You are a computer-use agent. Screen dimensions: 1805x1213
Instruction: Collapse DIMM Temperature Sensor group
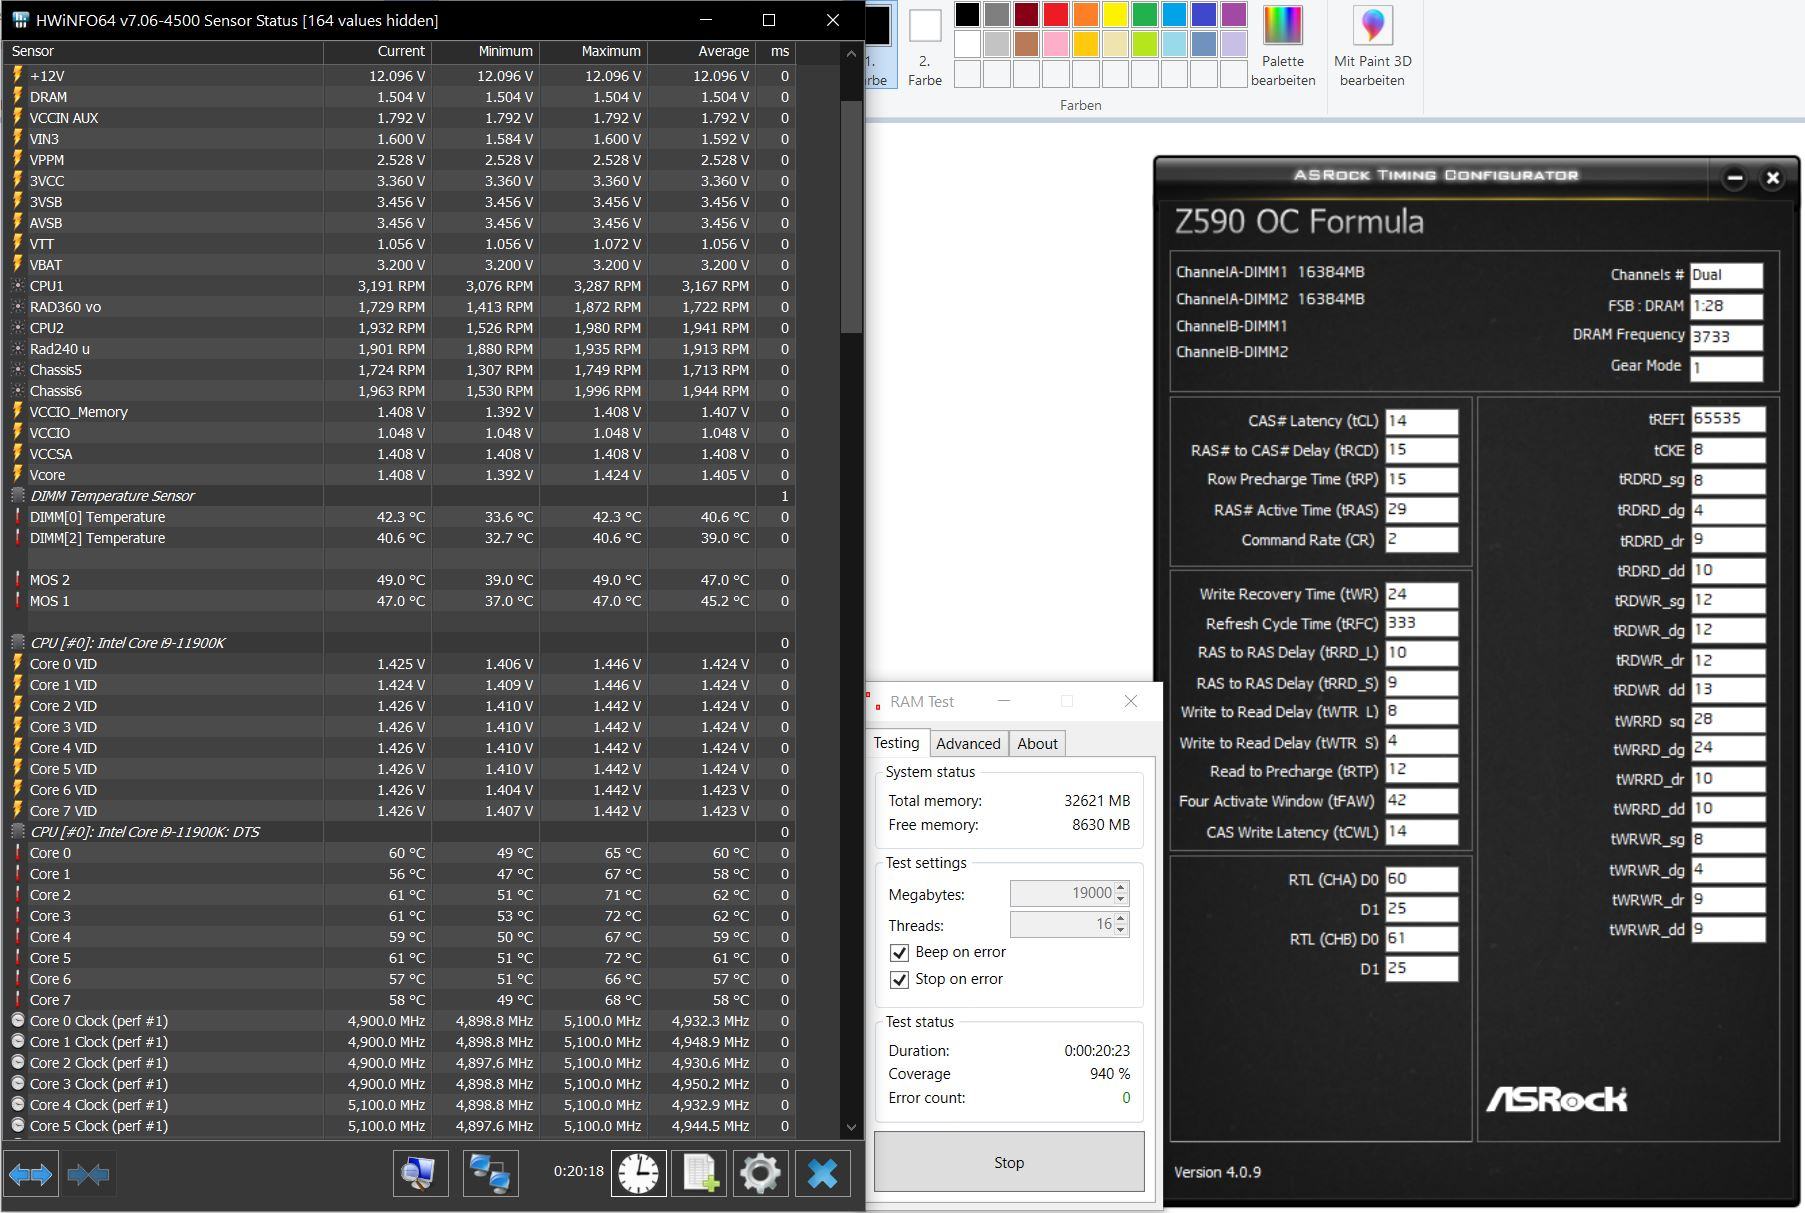pos(18,496)
